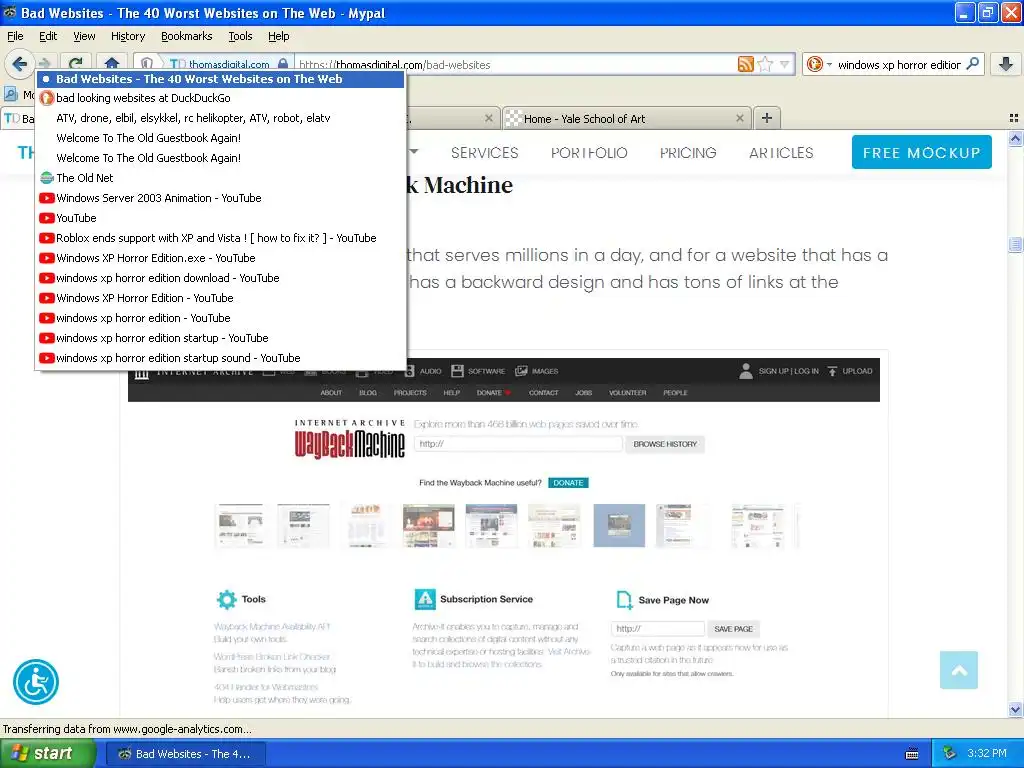Click the vertical scrollbar down arrow
The width and height of the screenshot is (1024, 768).
coord(1015,709)
